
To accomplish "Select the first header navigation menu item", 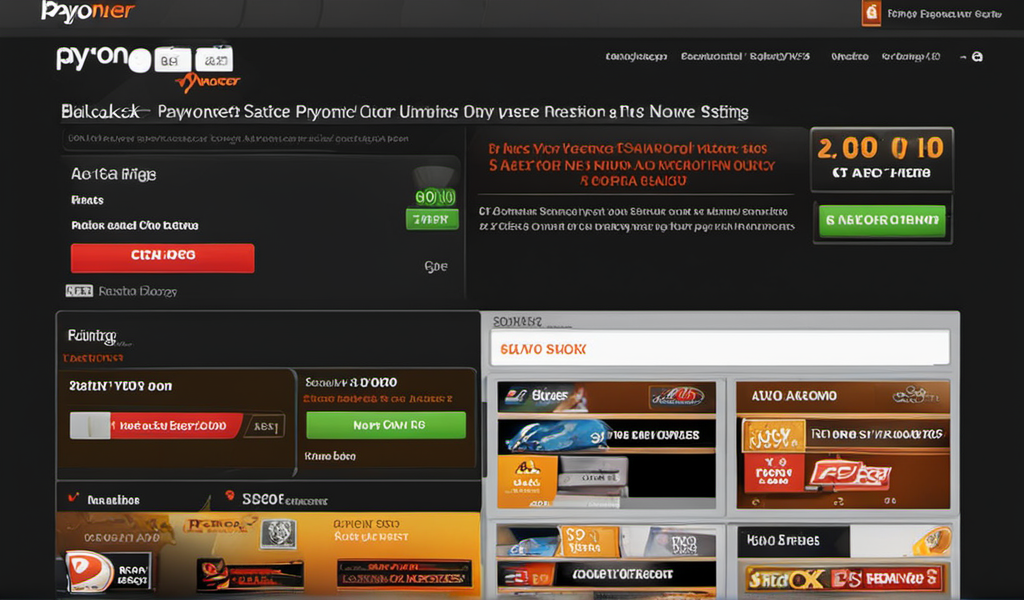I will (x=635, y=57).
